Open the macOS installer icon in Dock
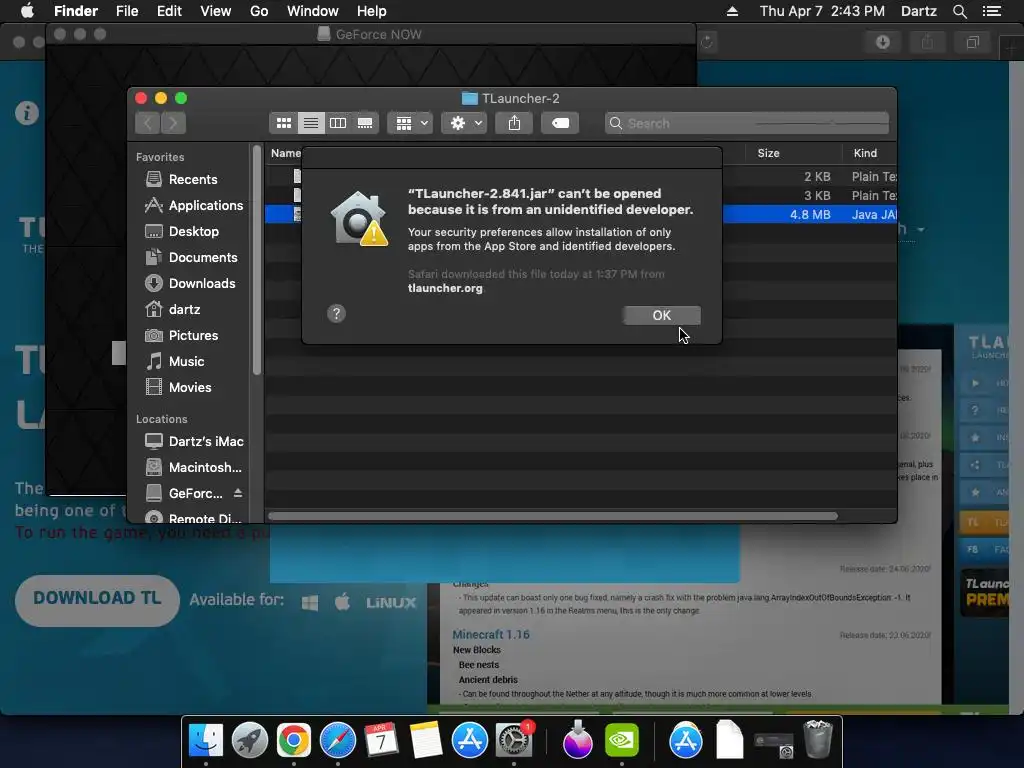Screen dimensions: 1024x768 pyautogui.click(x=577, y=740)
